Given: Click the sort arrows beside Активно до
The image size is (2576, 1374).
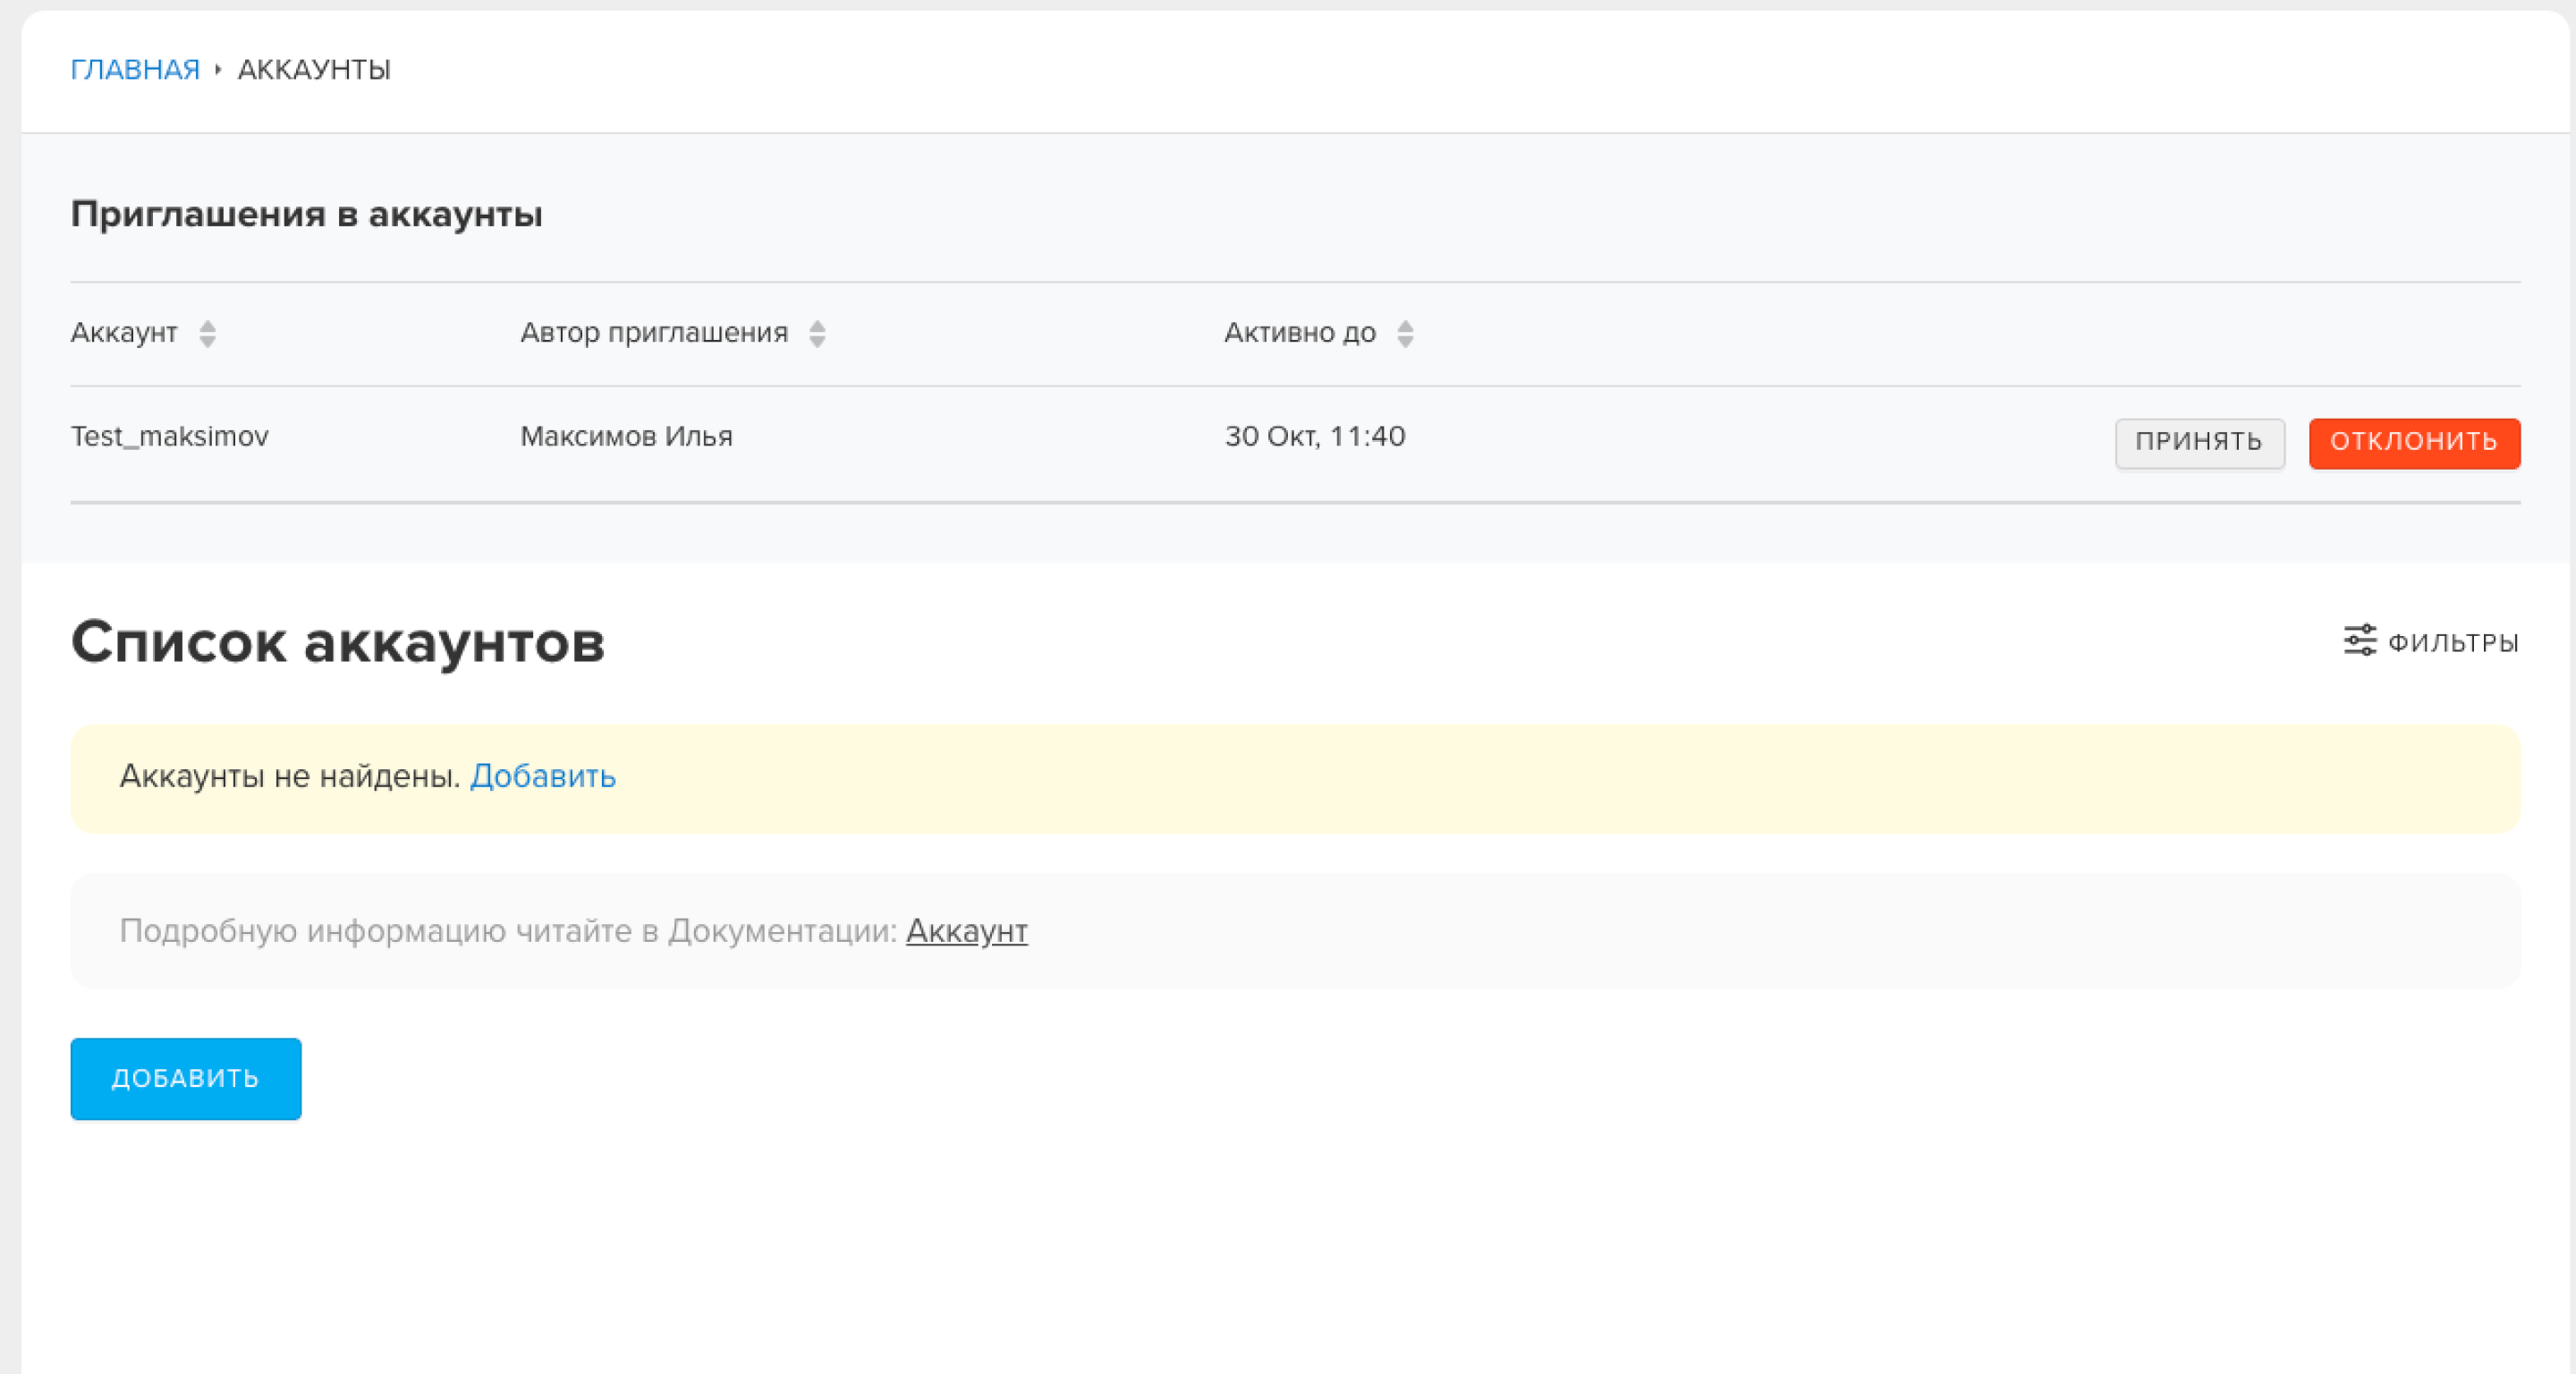Looking at the screenshot, I should 1405,333.
